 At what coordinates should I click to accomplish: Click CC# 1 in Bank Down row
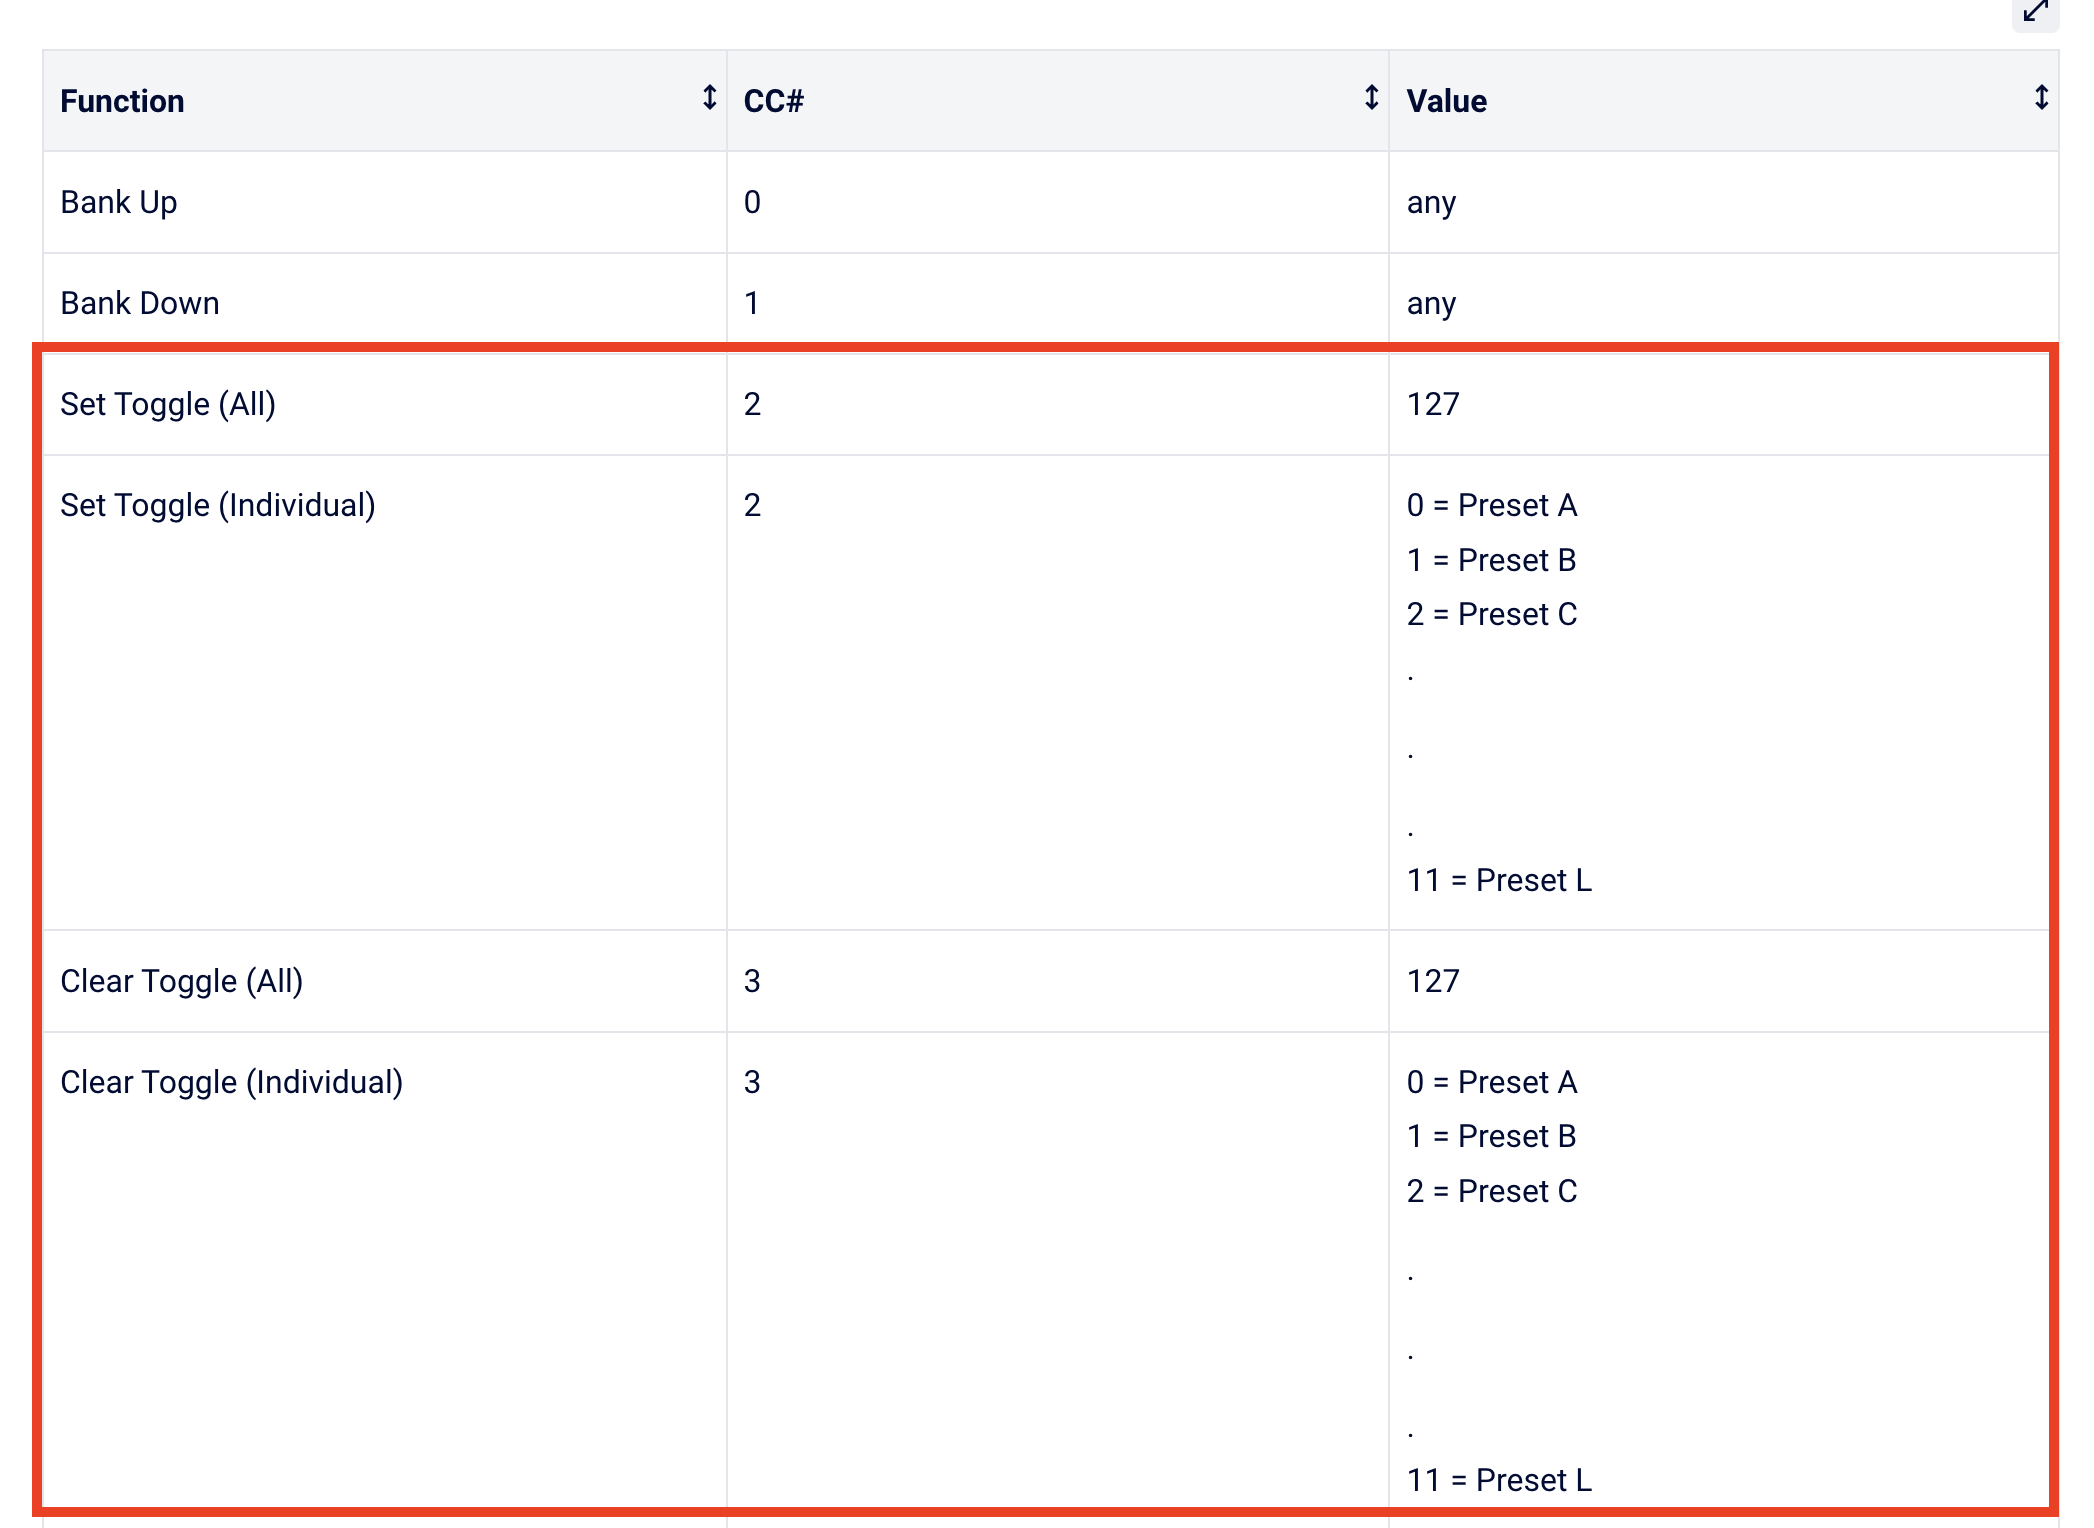[752, 303]
